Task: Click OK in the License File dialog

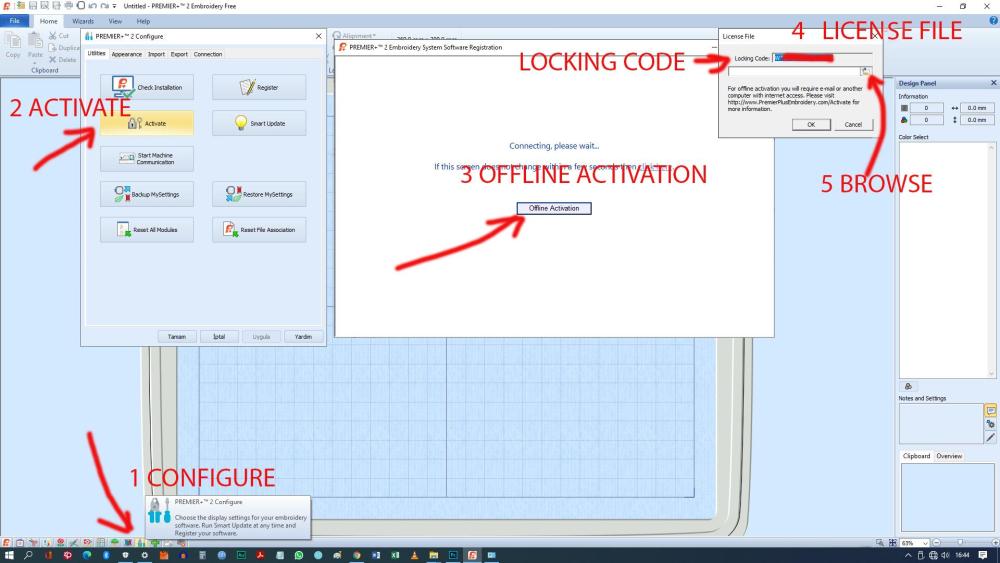Action: point(811,124)
